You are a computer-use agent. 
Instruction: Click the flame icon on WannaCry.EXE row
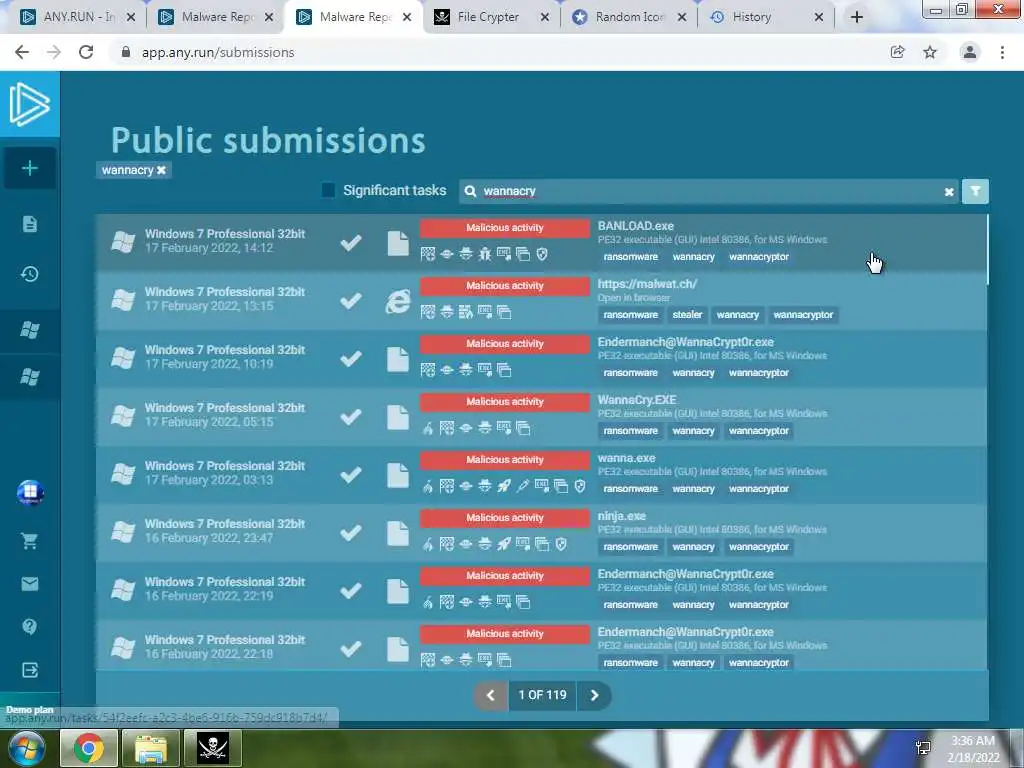pos(428,428)
